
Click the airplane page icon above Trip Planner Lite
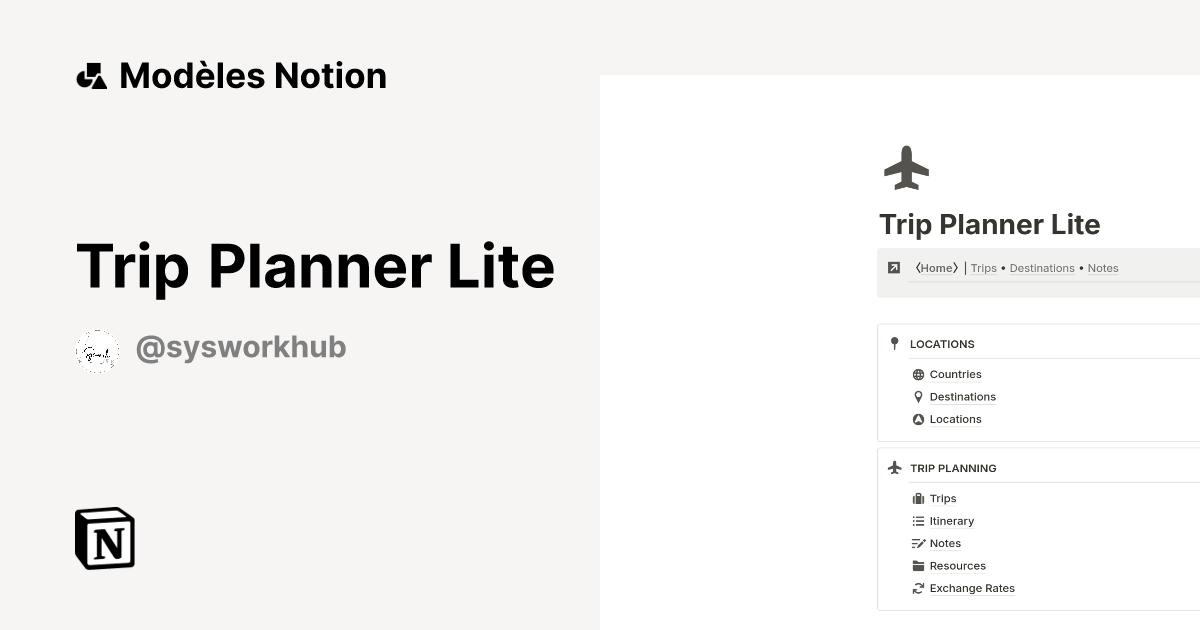pyautogui.click(x=907, y=168)
